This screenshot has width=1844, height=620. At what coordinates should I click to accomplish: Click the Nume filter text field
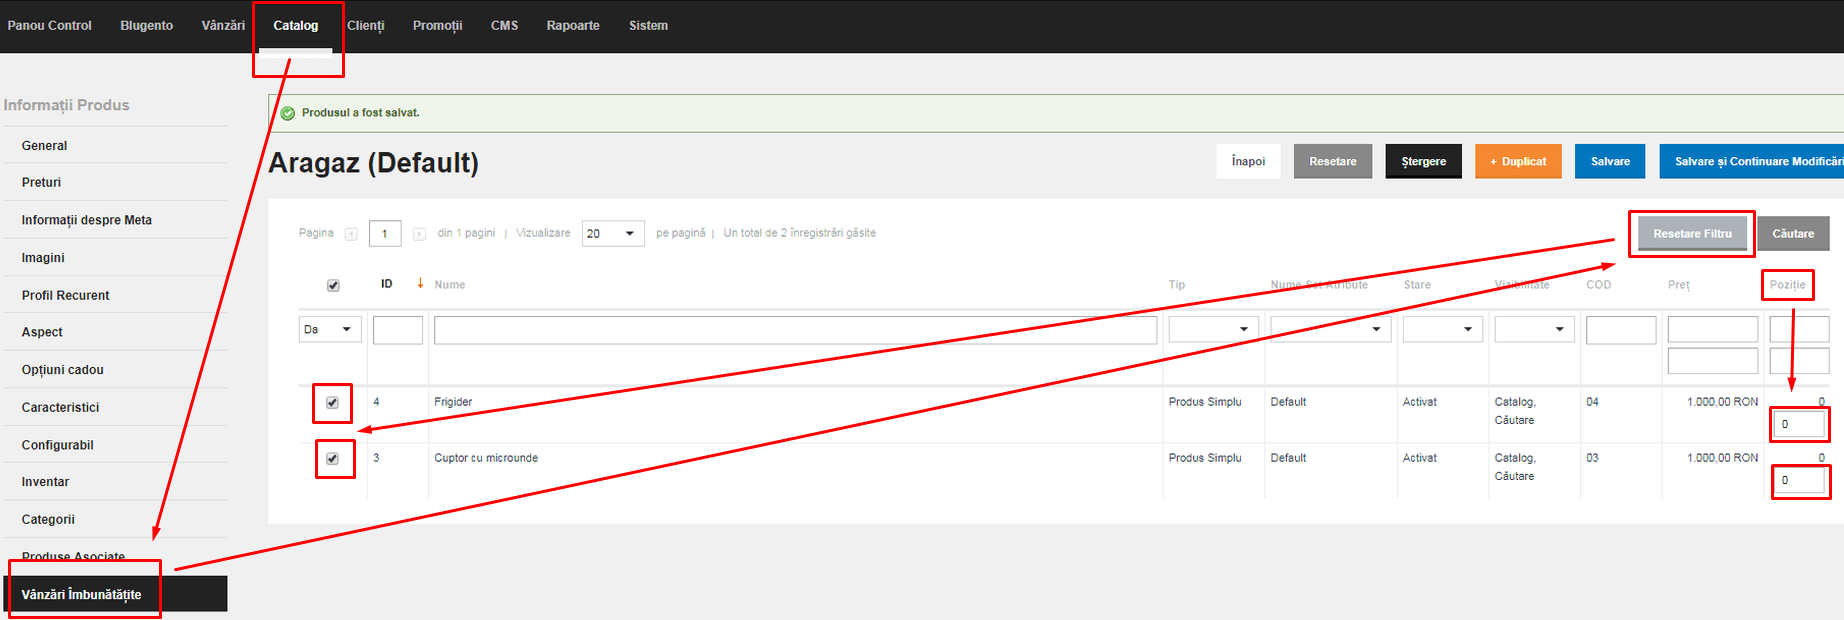(x=795, y=330)
